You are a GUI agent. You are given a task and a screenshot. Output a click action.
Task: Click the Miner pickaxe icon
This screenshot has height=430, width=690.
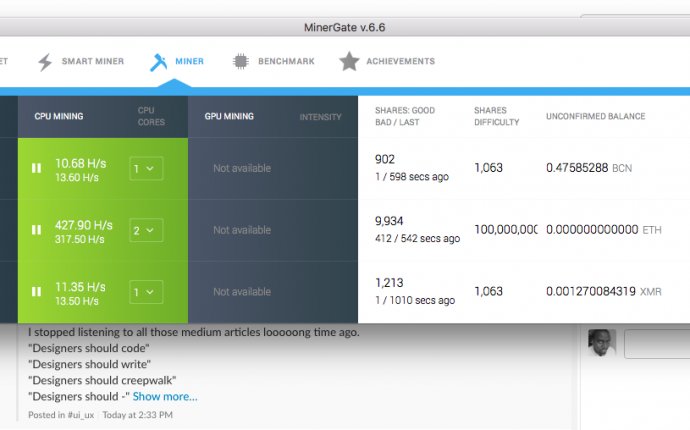coord(159,62)
